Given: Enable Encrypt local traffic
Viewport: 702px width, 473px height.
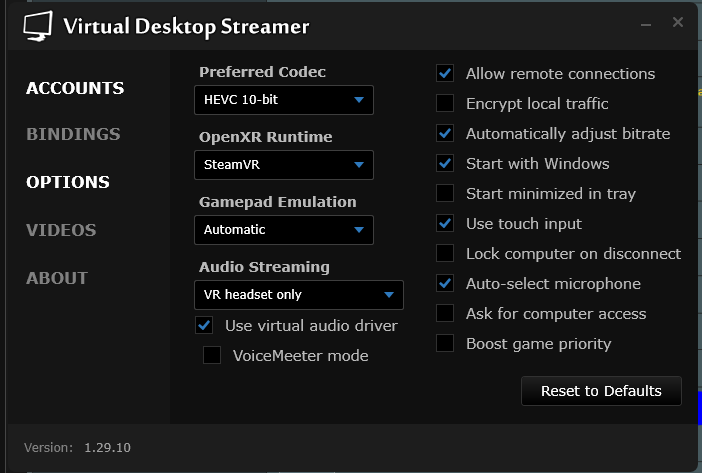Looking at the screenshot, I should coord(445,103).
